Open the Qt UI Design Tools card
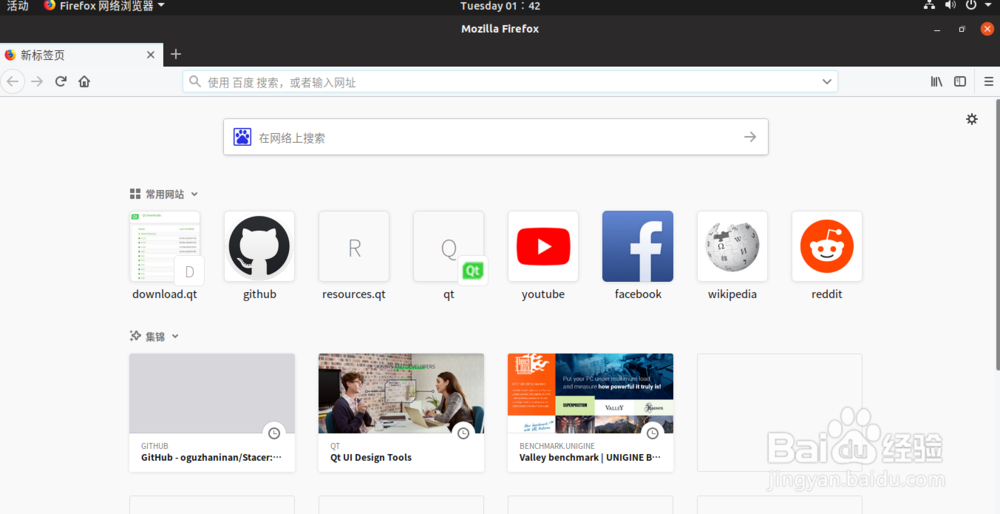The width and height of the screenshot is (1000, 514). pyautogui.click(x=401, y=413)
